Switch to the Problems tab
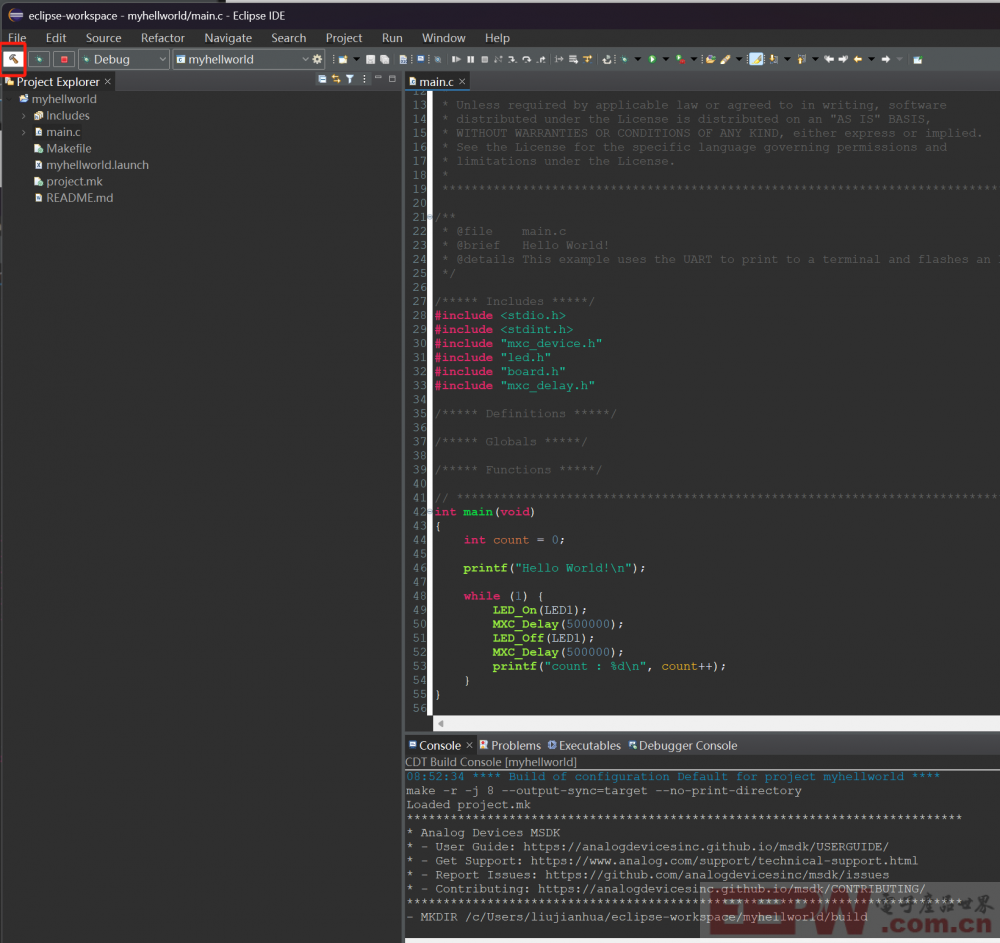 click(x=510, y=745)
